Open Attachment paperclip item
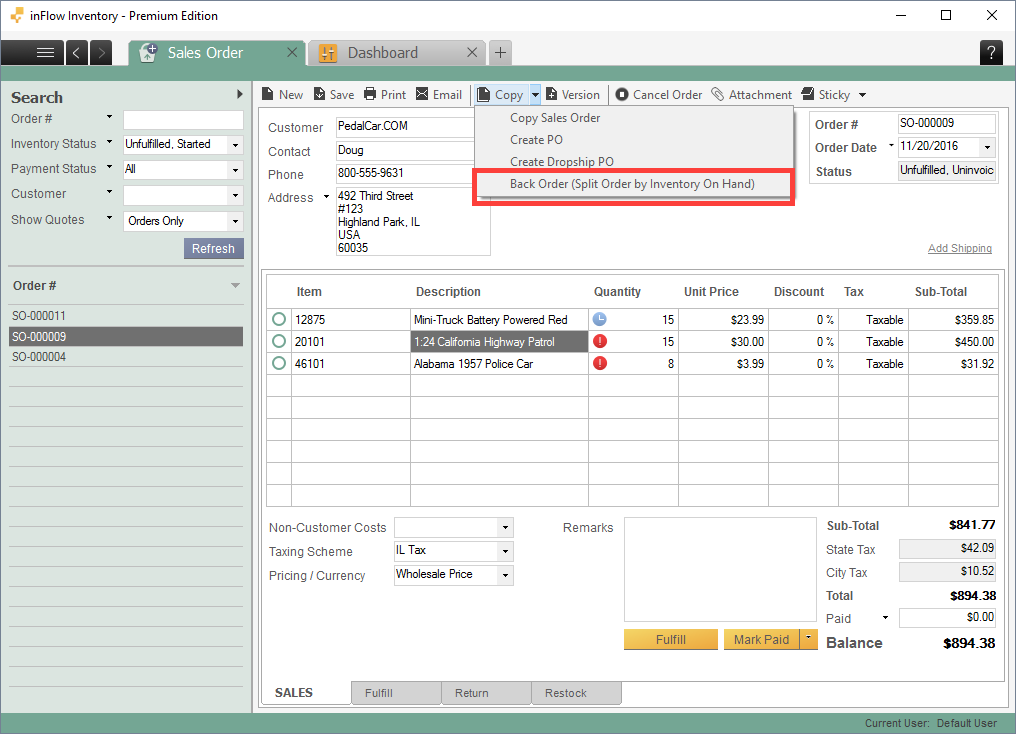The height and width of the screenshot is (734, 1016). coord(751,95)
